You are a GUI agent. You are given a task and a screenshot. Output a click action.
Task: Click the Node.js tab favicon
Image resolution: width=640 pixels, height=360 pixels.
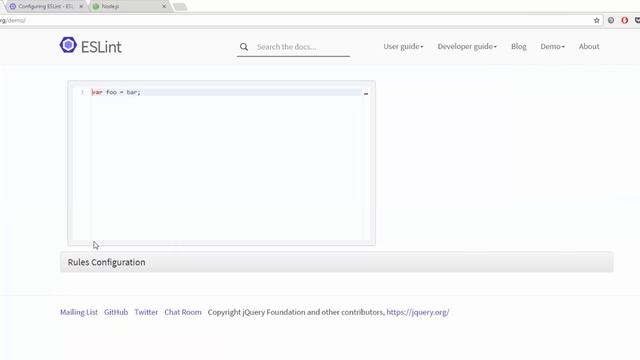[x=96, y=7]
